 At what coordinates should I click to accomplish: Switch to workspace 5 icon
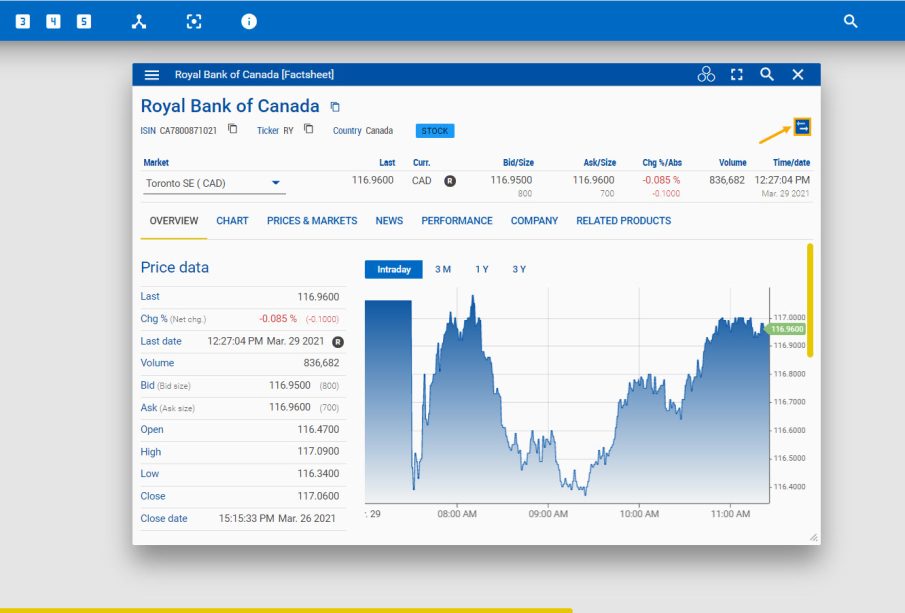pos(84,22)
